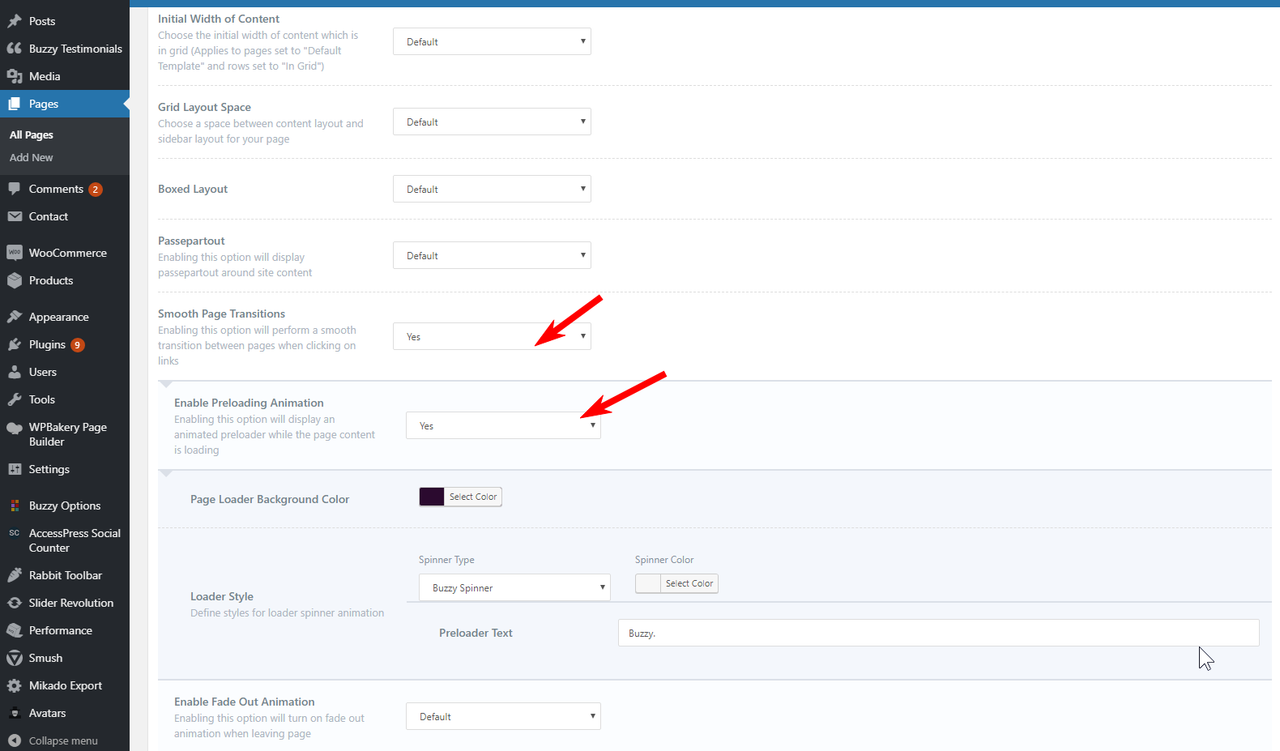Click the light Spinner Color swatch

[648, 584]
